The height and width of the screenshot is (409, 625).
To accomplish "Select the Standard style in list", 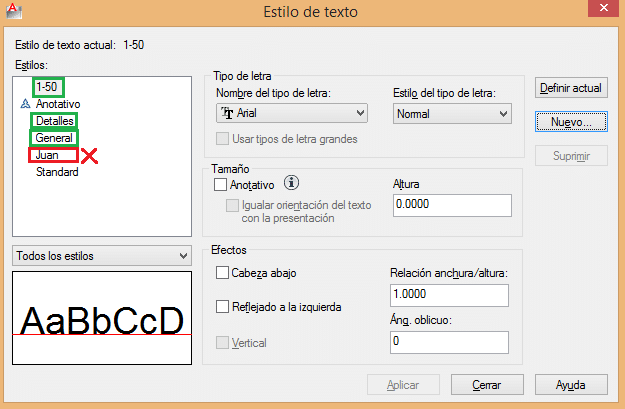I will 57,172.
